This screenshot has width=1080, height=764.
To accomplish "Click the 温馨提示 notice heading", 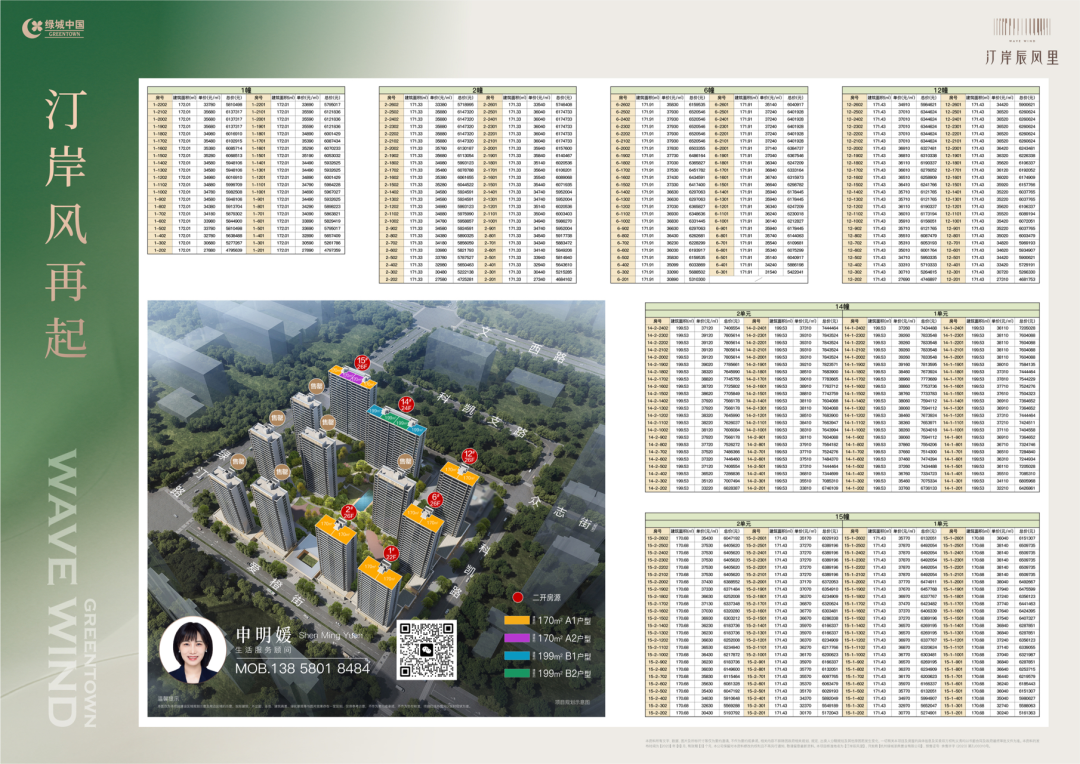I will tap(168, 699).
